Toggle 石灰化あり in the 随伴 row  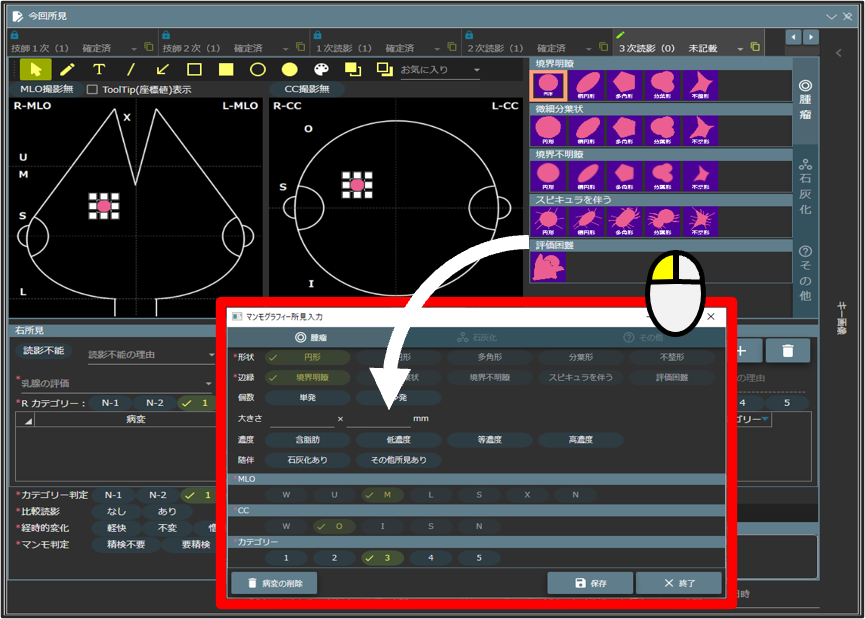coord(307,460)
